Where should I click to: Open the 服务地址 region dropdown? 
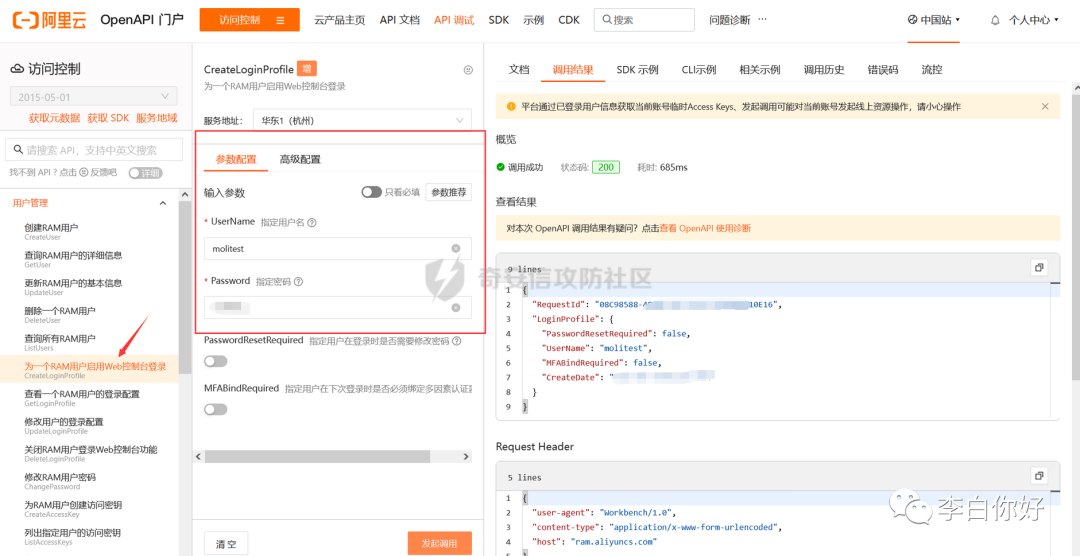[x=362, y=121]
